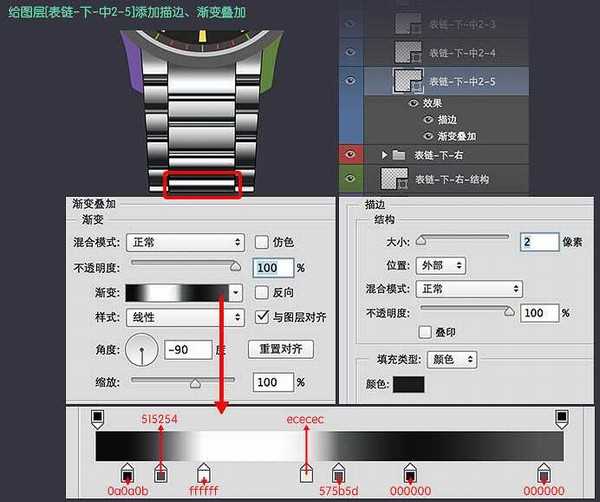Screen dimensions: 600x502
Task: Uncheck 与图层对齐 checkbox
Action: [x=262, y=316]
